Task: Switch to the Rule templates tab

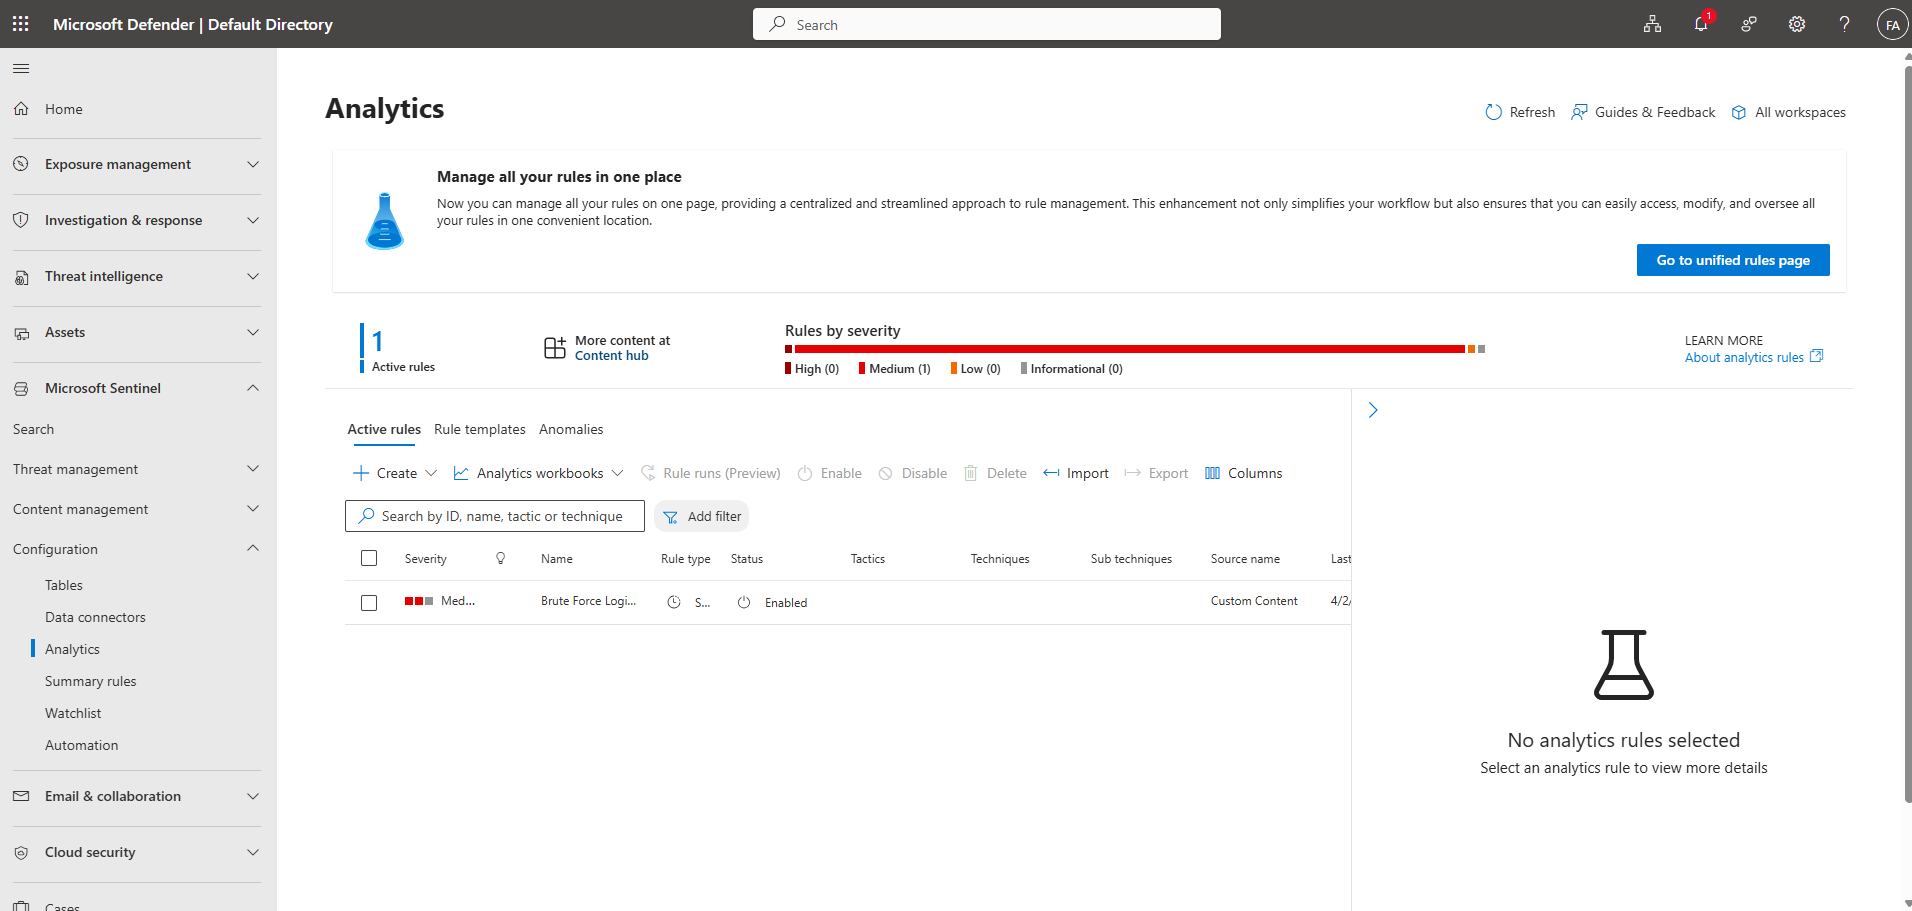Action: 480,429
